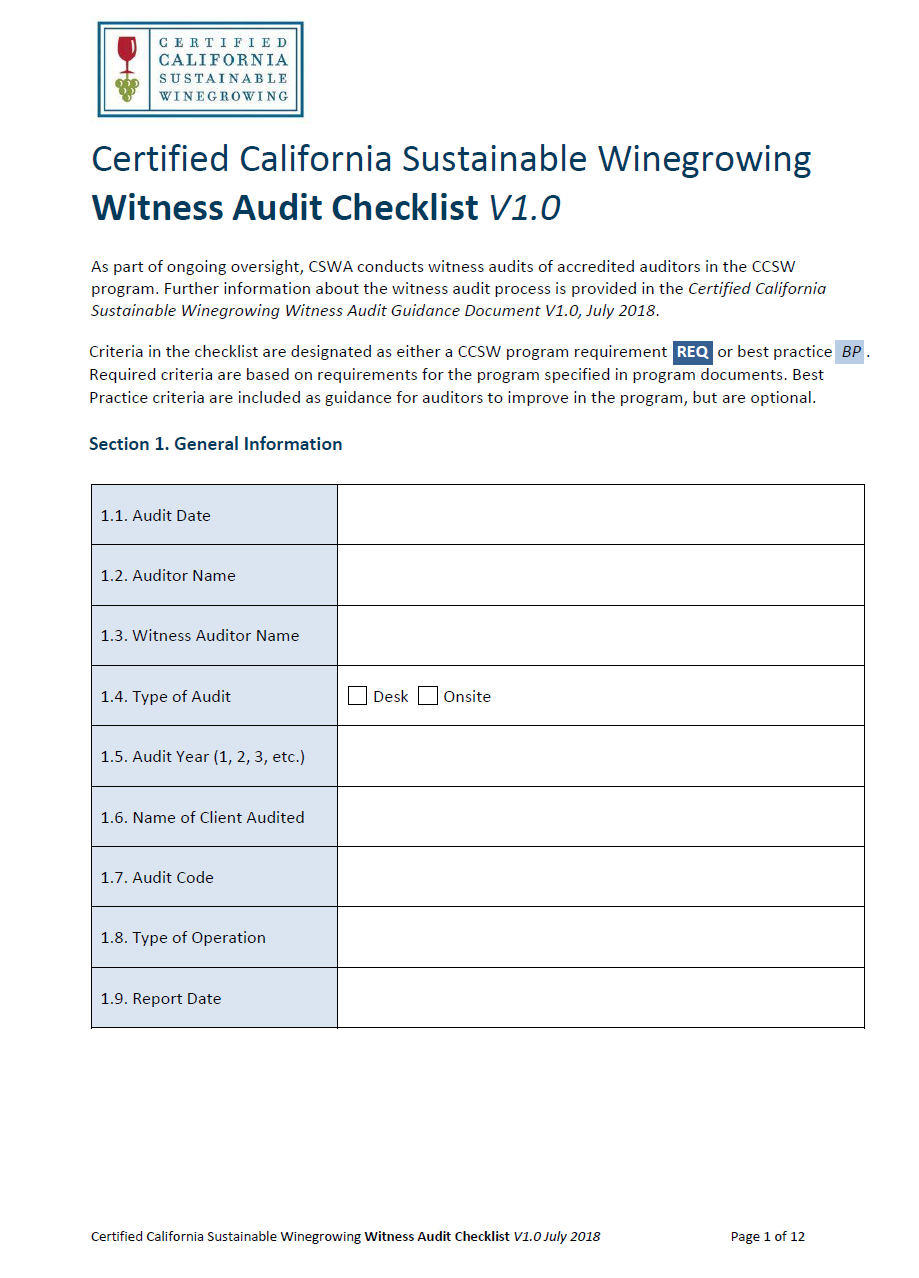919x1278 pixels.
Task: Click the blue REQ requirement badge
Action: [692, 352]
